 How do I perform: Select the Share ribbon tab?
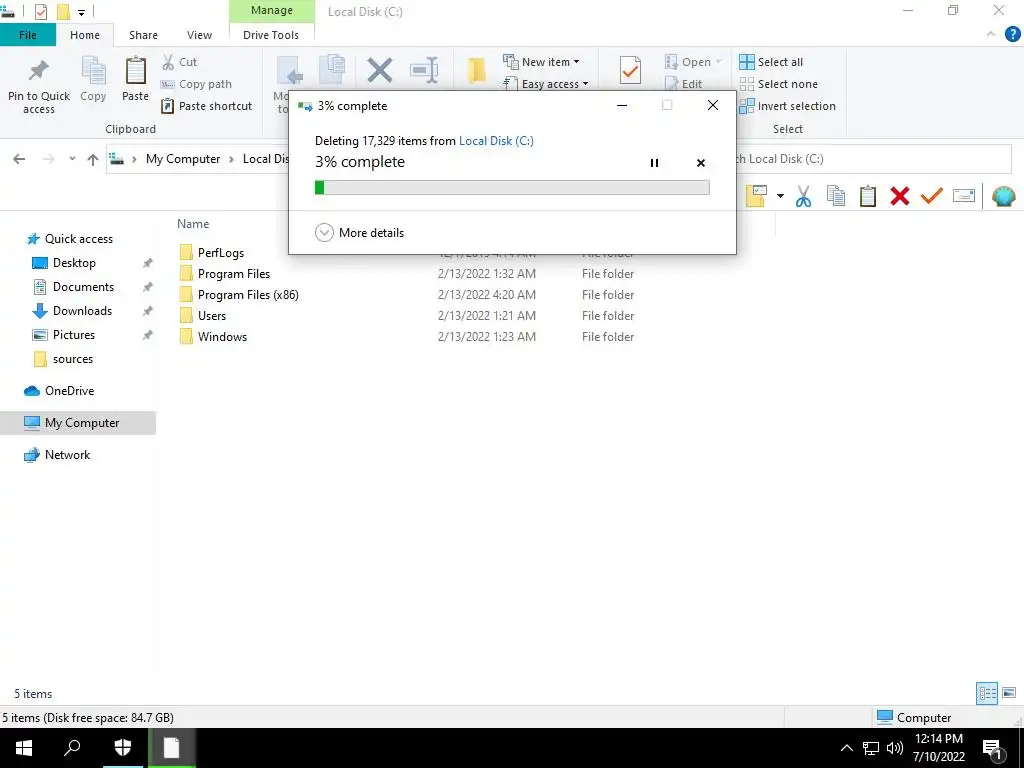143,35
